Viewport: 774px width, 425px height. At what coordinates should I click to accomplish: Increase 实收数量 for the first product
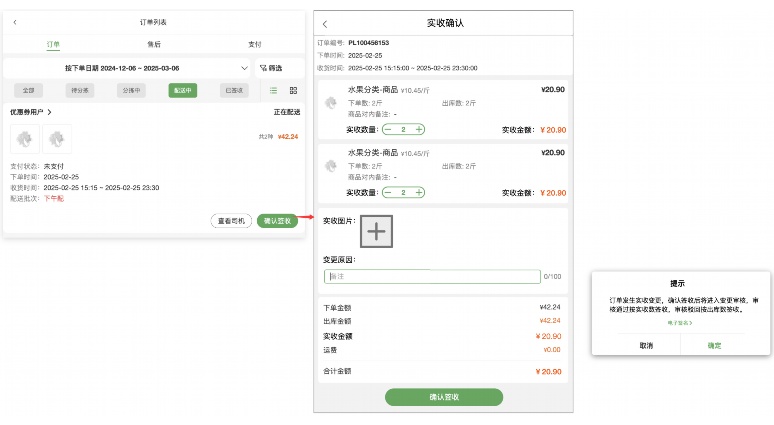419,129
